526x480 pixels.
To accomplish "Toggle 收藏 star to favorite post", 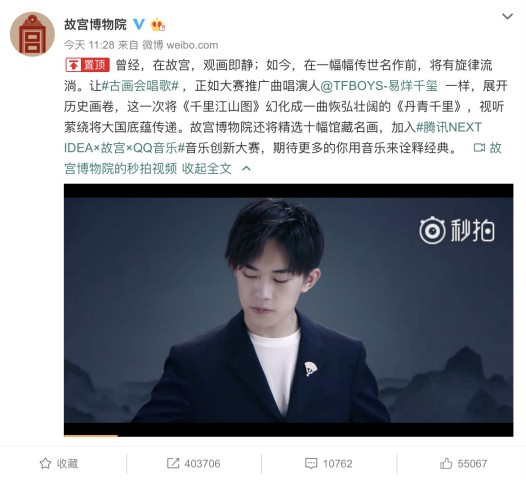I will [x=59, y=464].
